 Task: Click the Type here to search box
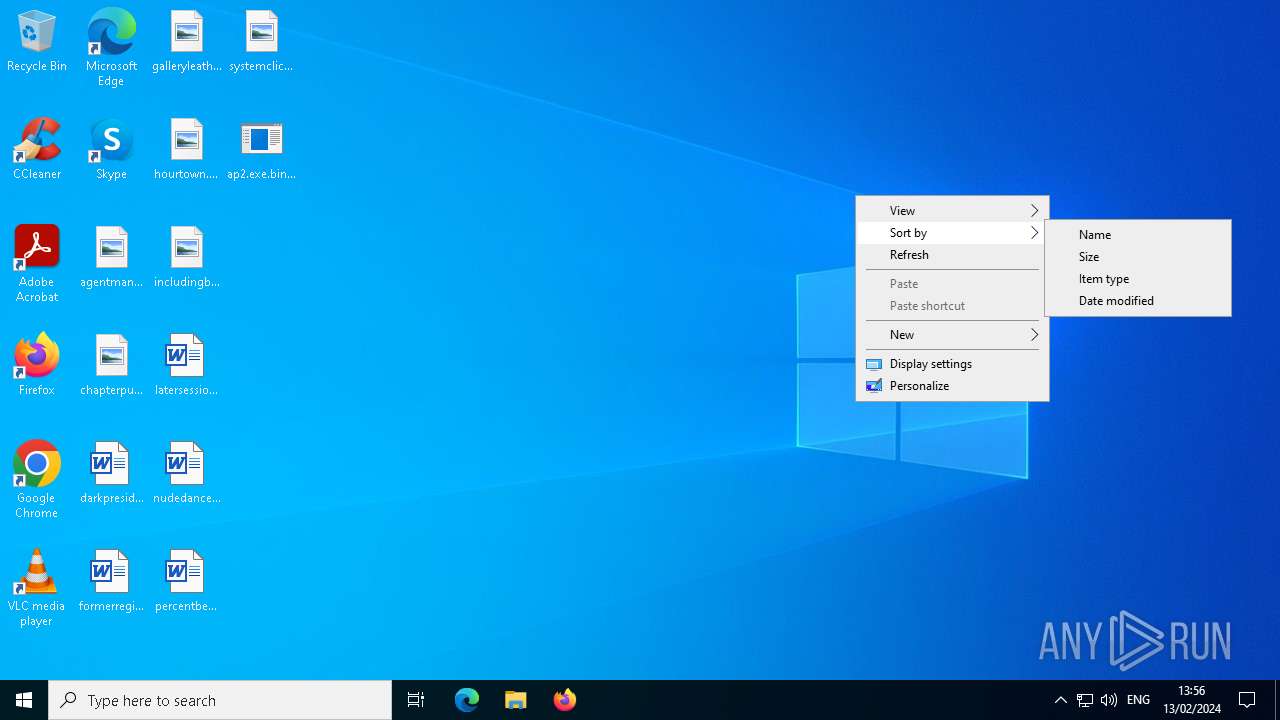point(220,700)
